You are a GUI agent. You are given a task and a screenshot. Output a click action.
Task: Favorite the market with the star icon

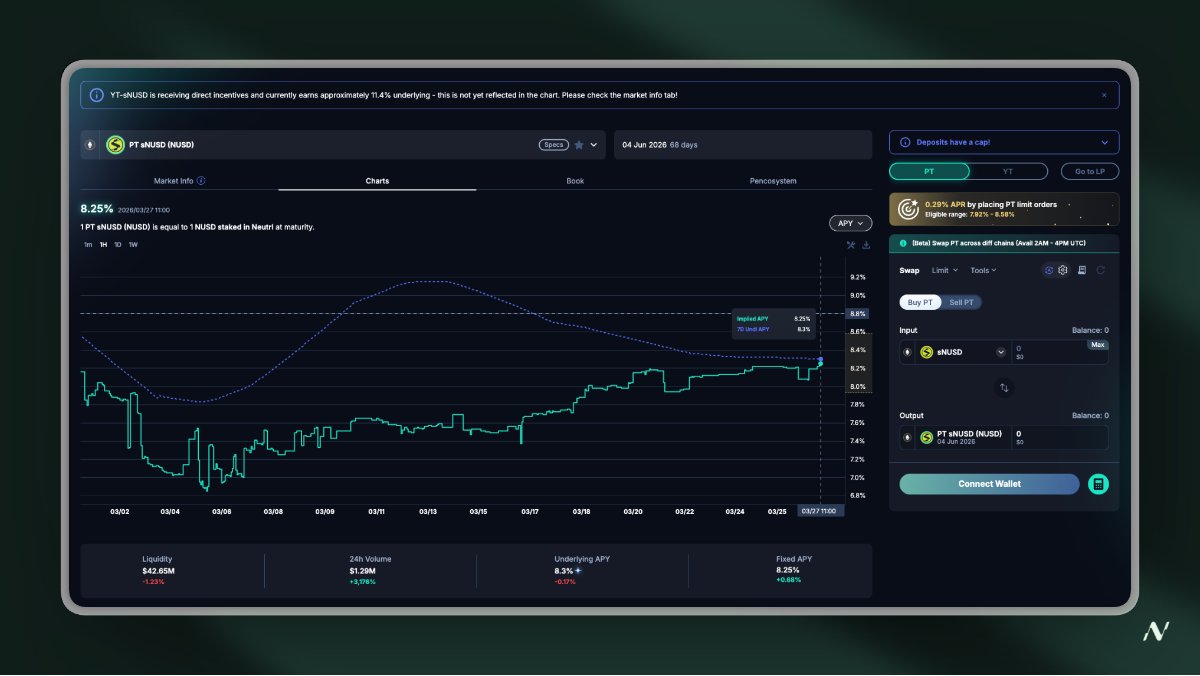pos(578,145)
